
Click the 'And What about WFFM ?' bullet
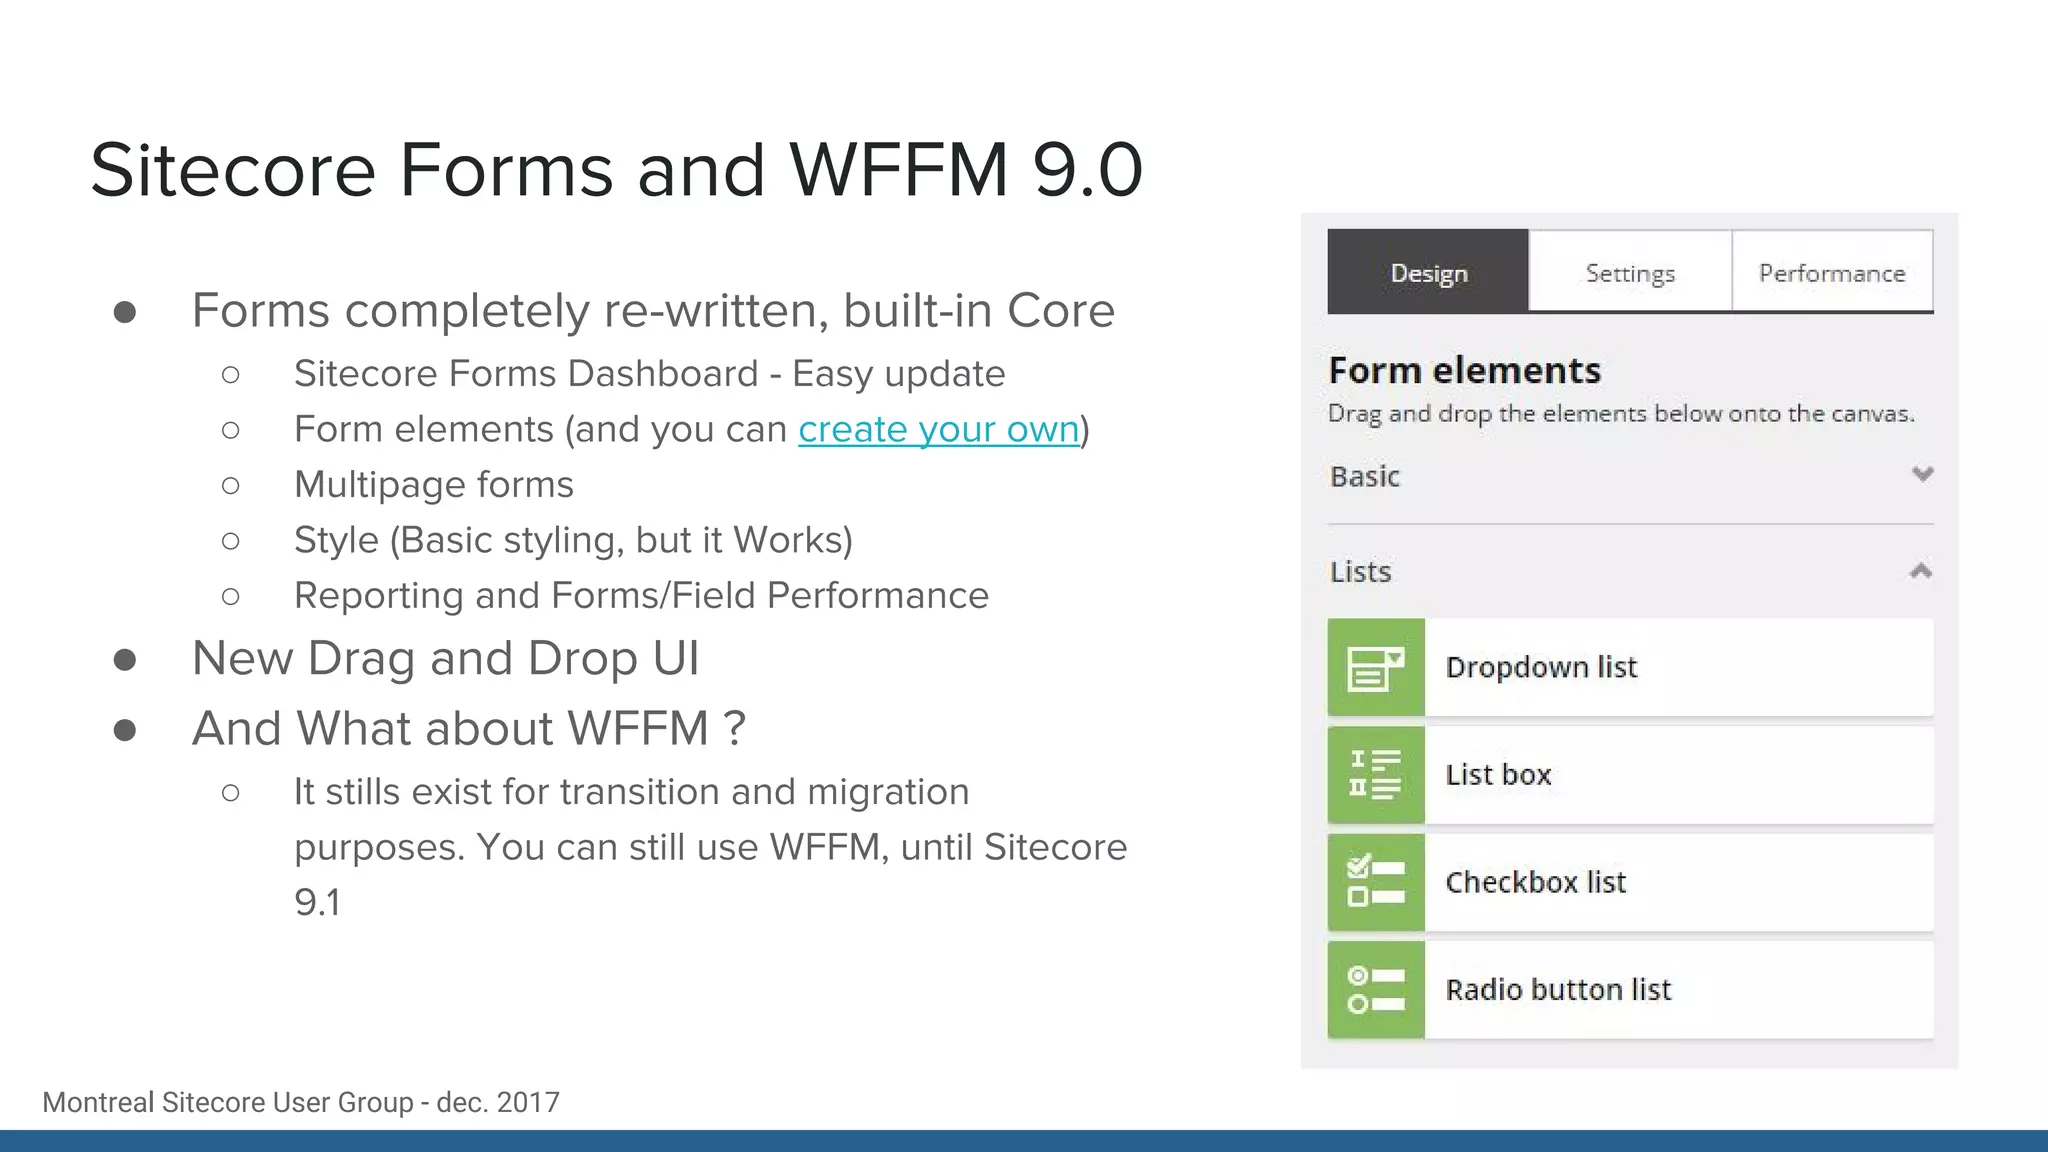click(469, 728)
